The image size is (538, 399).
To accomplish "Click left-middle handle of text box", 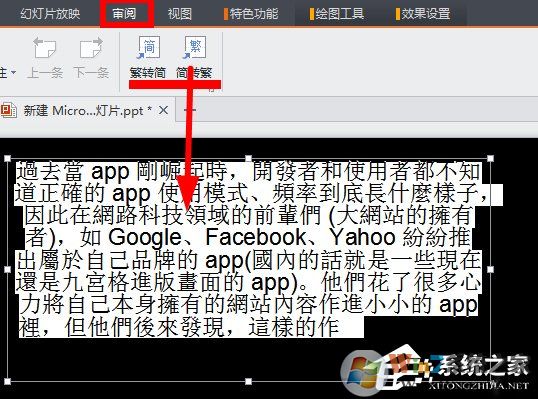I will pyautogui.click(x=7, y=270).
